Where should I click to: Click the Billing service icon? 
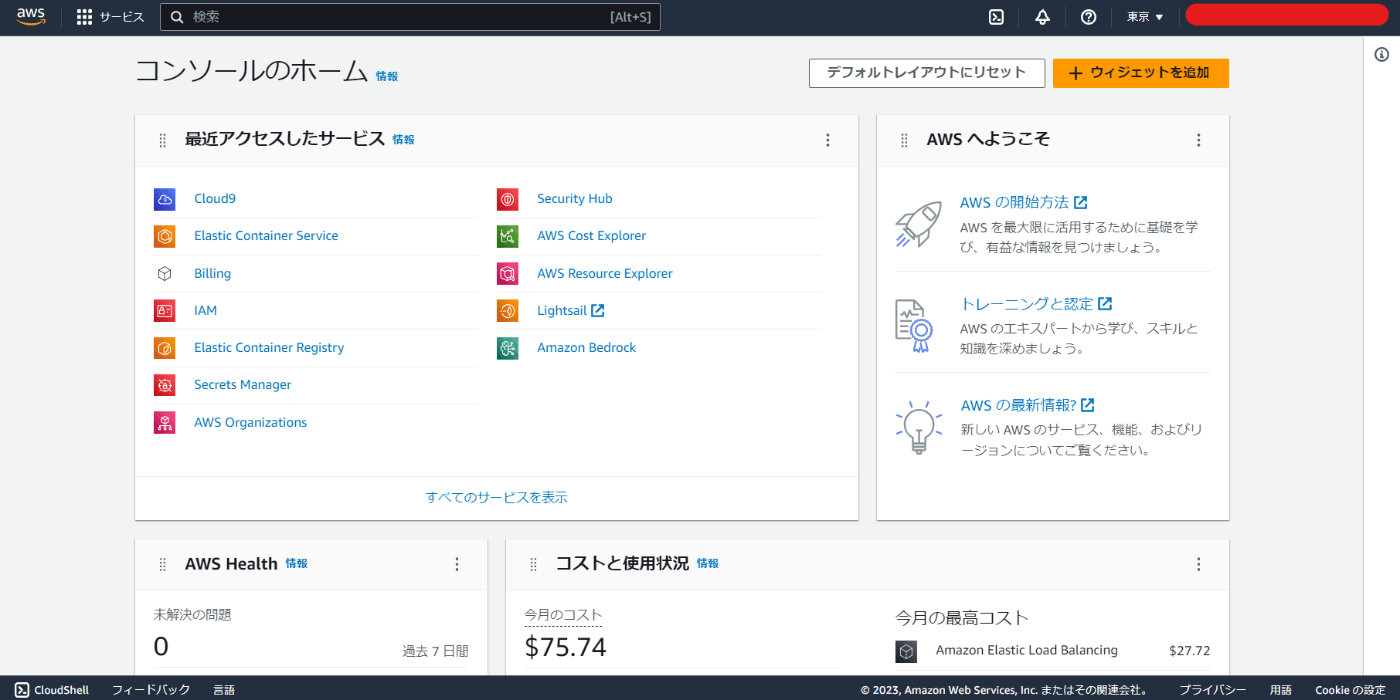coord(165,274)
